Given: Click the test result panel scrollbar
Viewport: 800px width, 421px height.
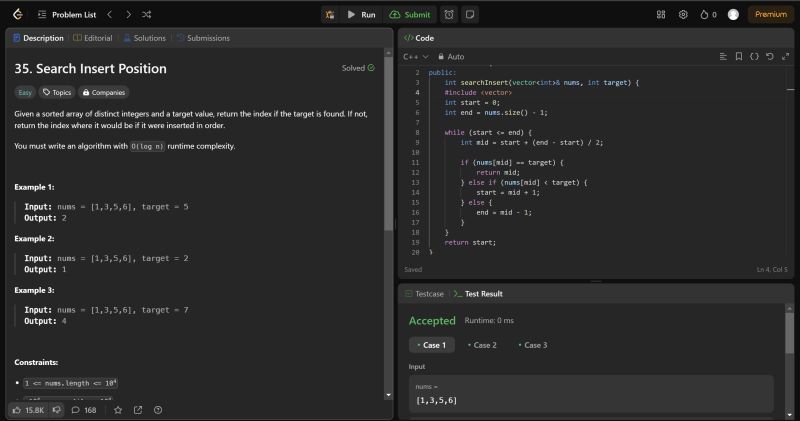Looking at the screenshot, I should (789, 332).
